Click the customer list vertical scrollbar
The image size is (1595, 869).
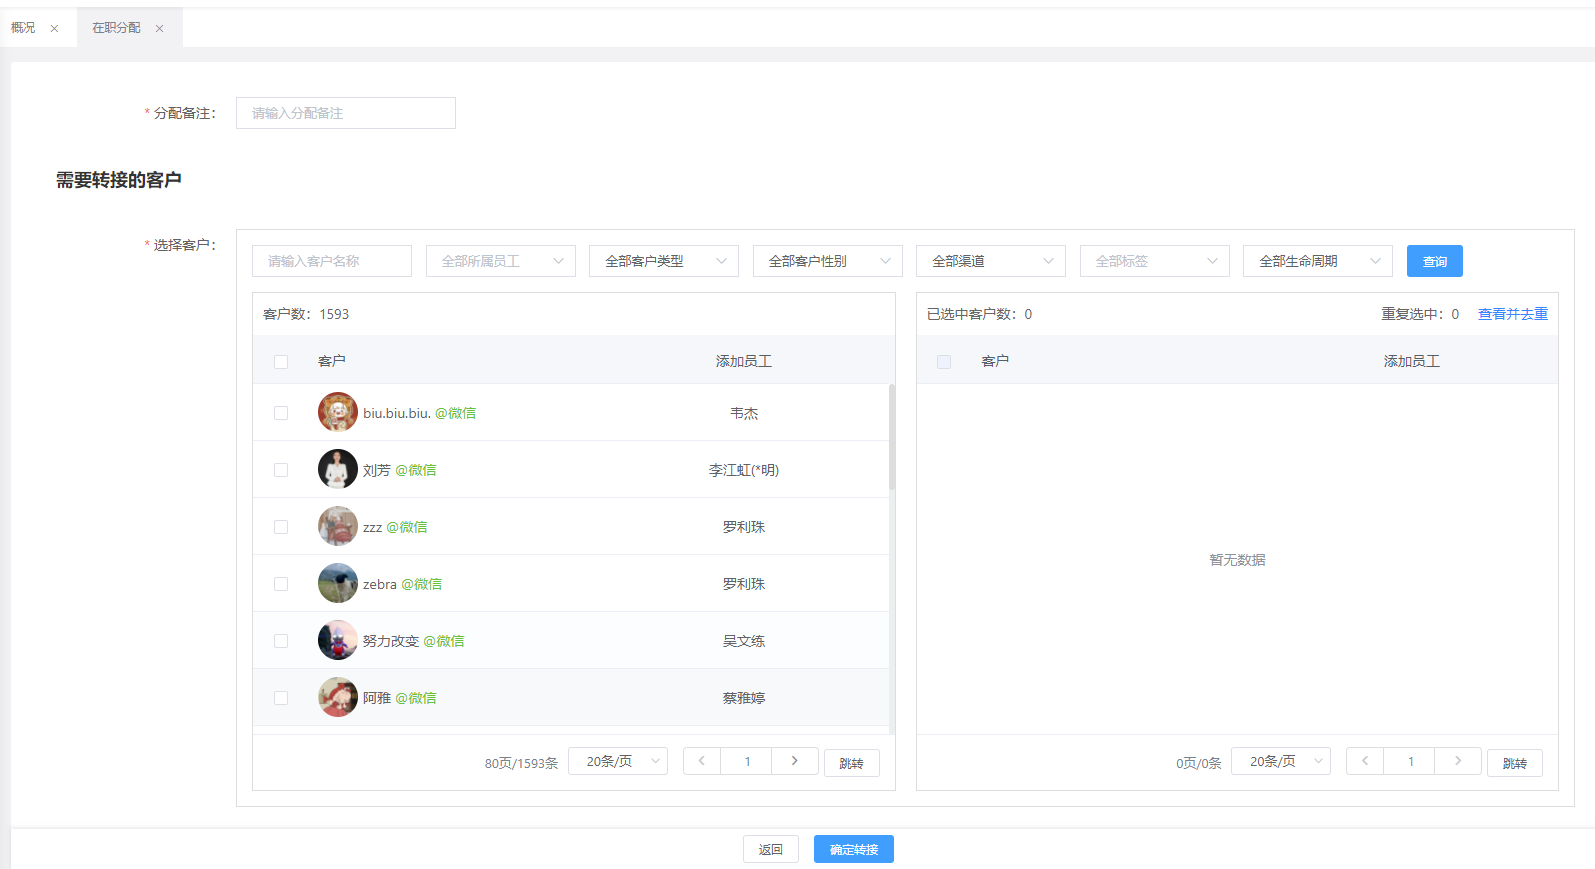(x=892, y=438)
